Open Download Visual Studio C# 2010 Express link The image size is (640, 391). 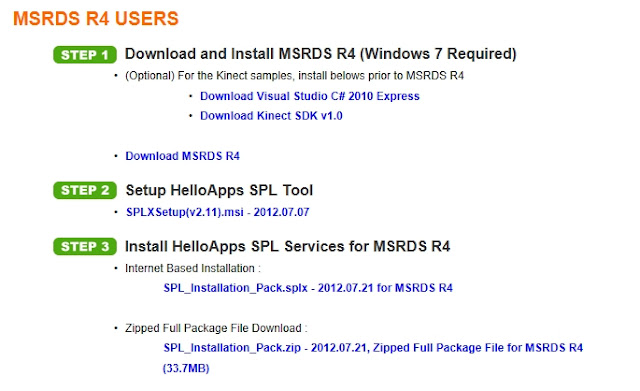tap(309, 96)
